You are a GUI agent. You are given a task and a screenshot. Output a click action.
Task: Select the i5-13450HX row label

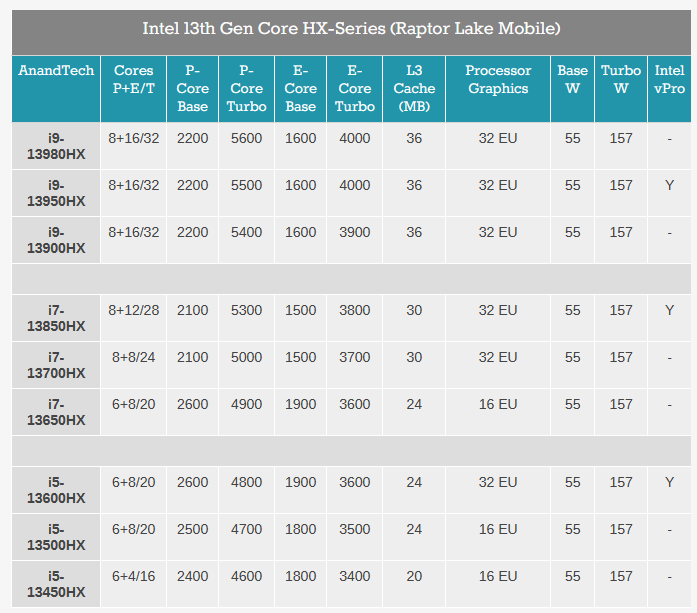coord(56,585)
